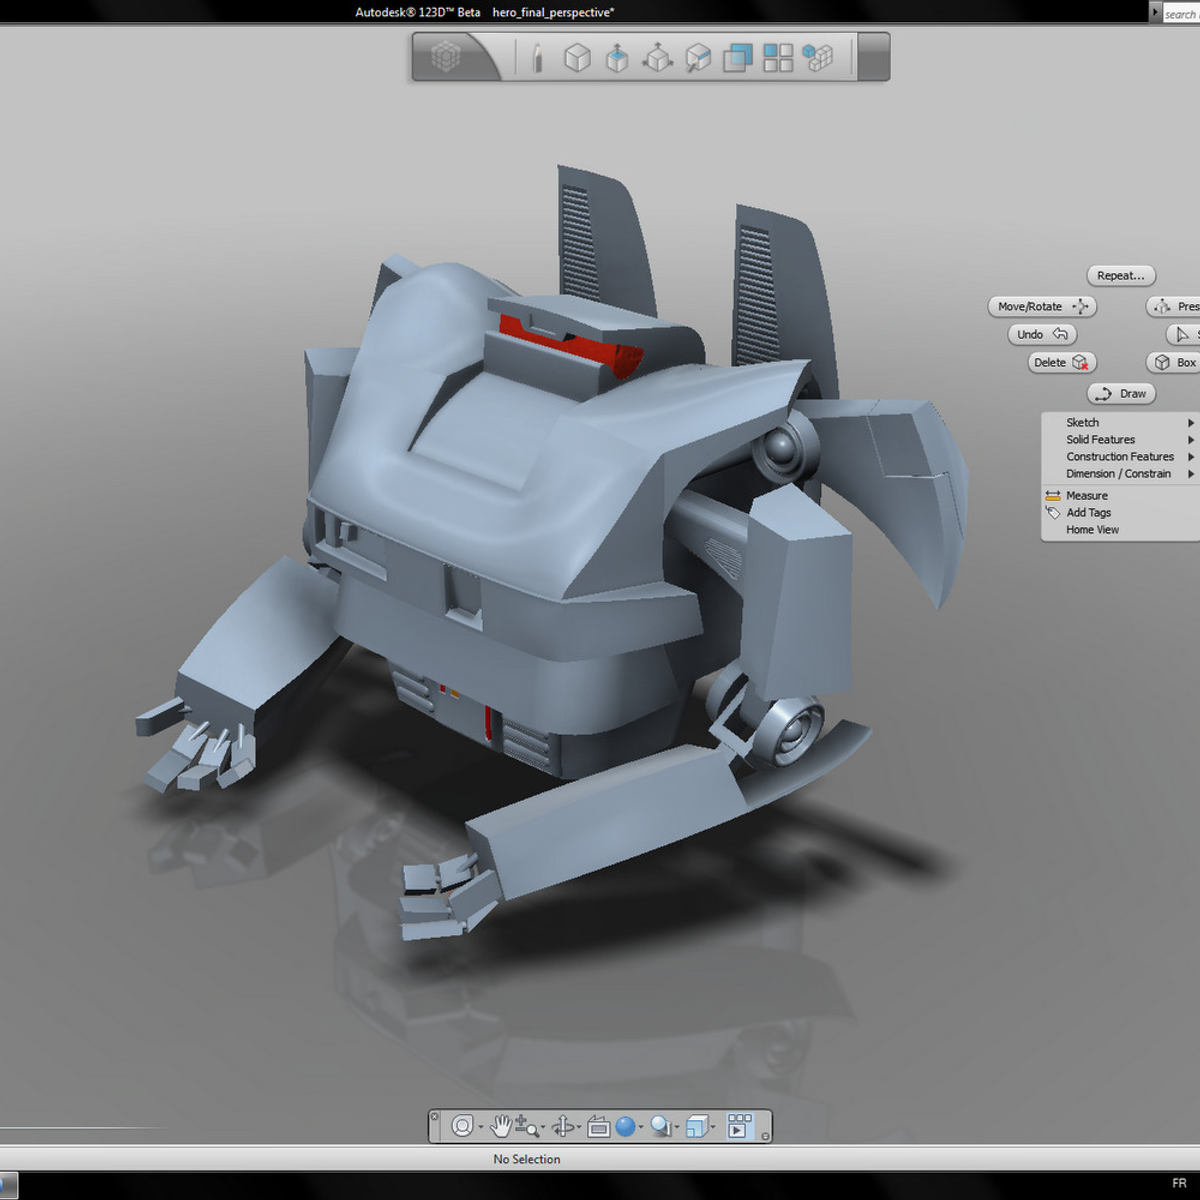Viewport: 1200px width, 1200px height.
Task: Select the pencil Sketch tool in top toolbar
Action: point(537,58)
